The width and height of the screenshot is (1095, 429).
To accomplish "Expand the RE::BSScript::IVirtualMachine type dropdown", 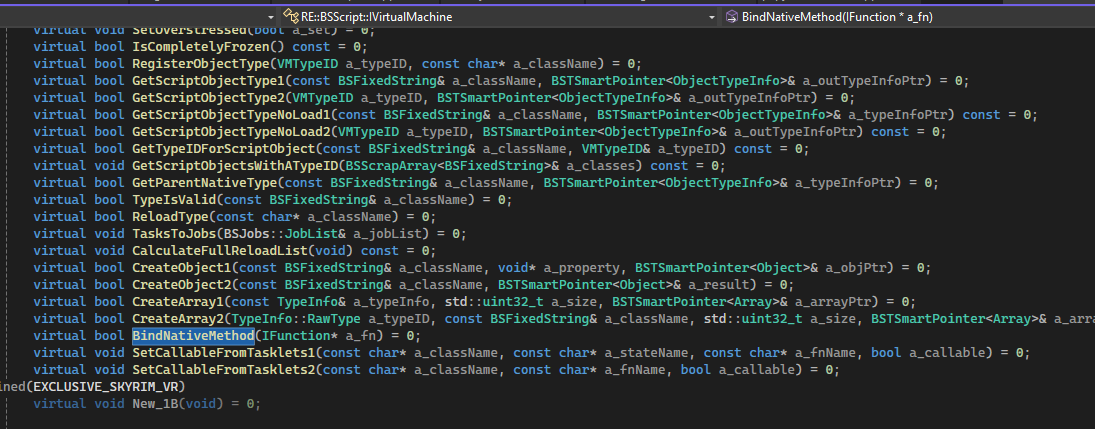I will tap(711, 17).
